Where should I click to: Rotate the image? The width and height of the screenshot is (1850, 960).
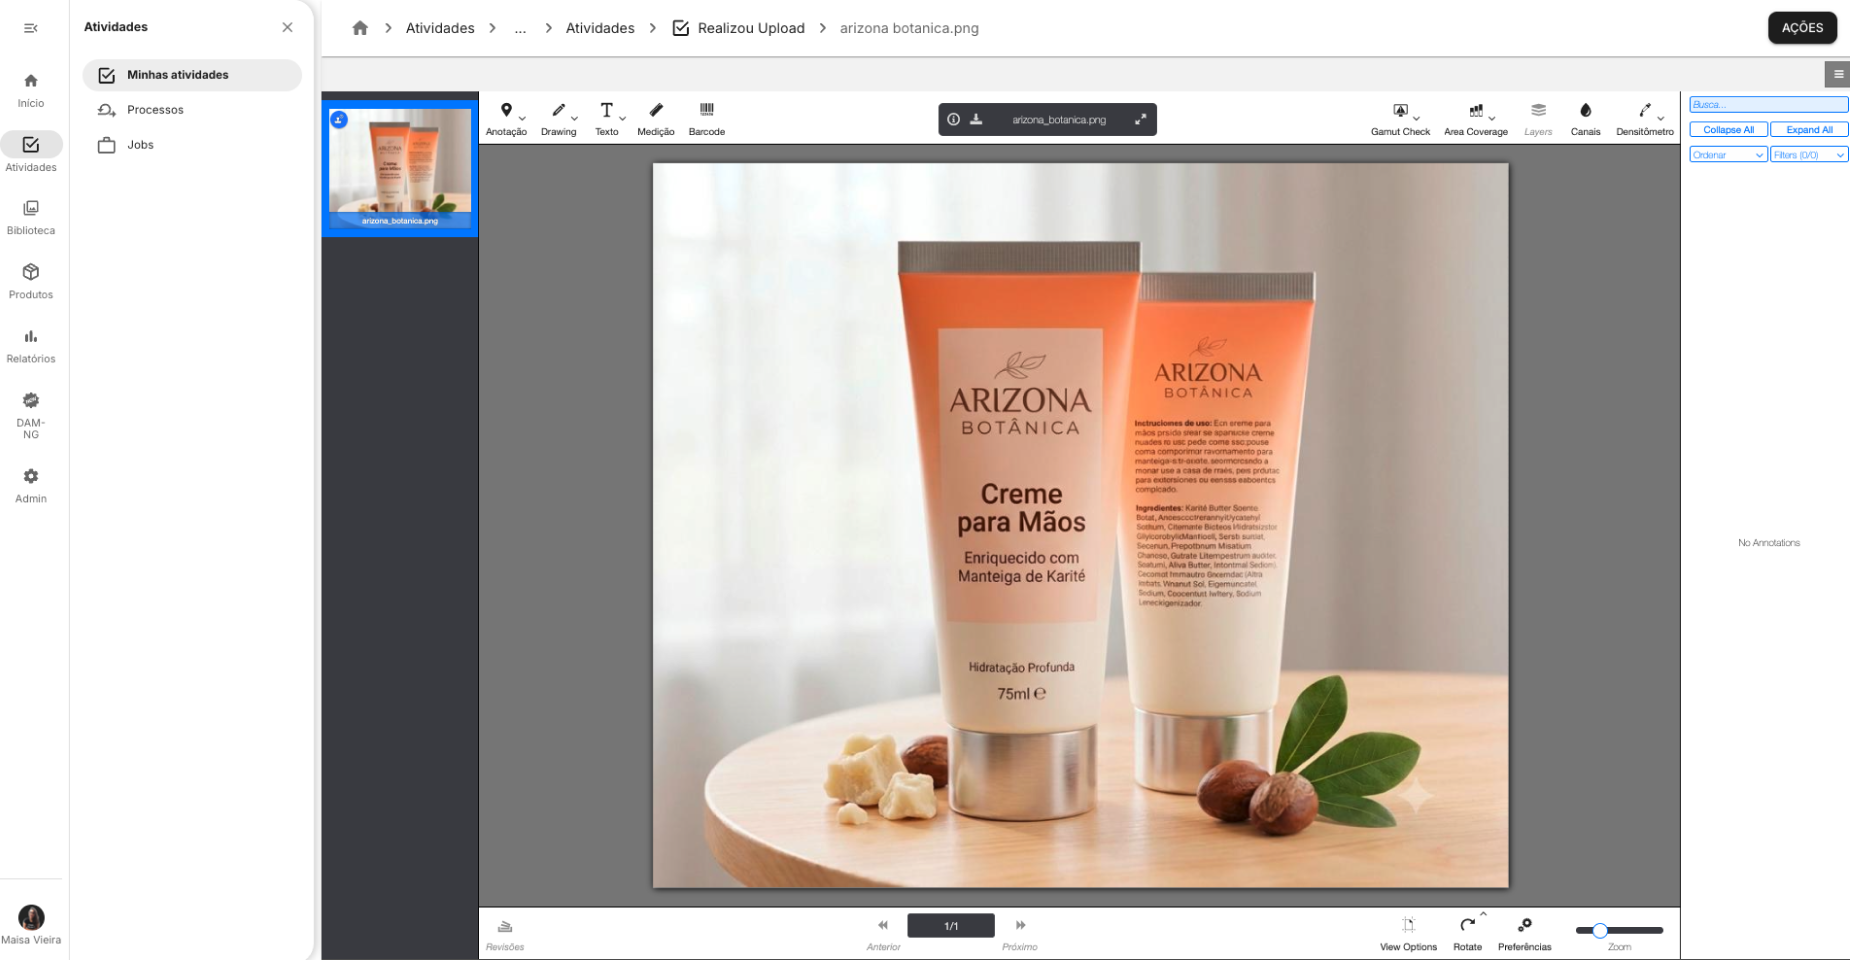click(1468, 934)
